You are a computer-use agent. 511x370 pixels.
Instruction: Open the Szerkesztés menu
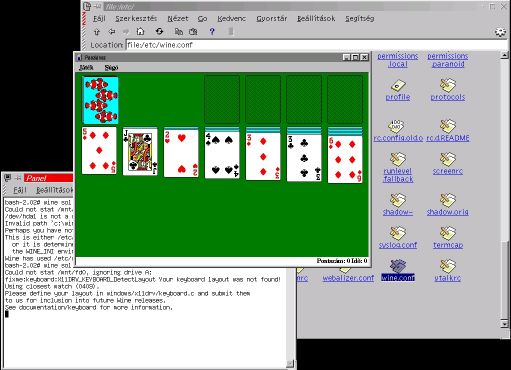136,19
